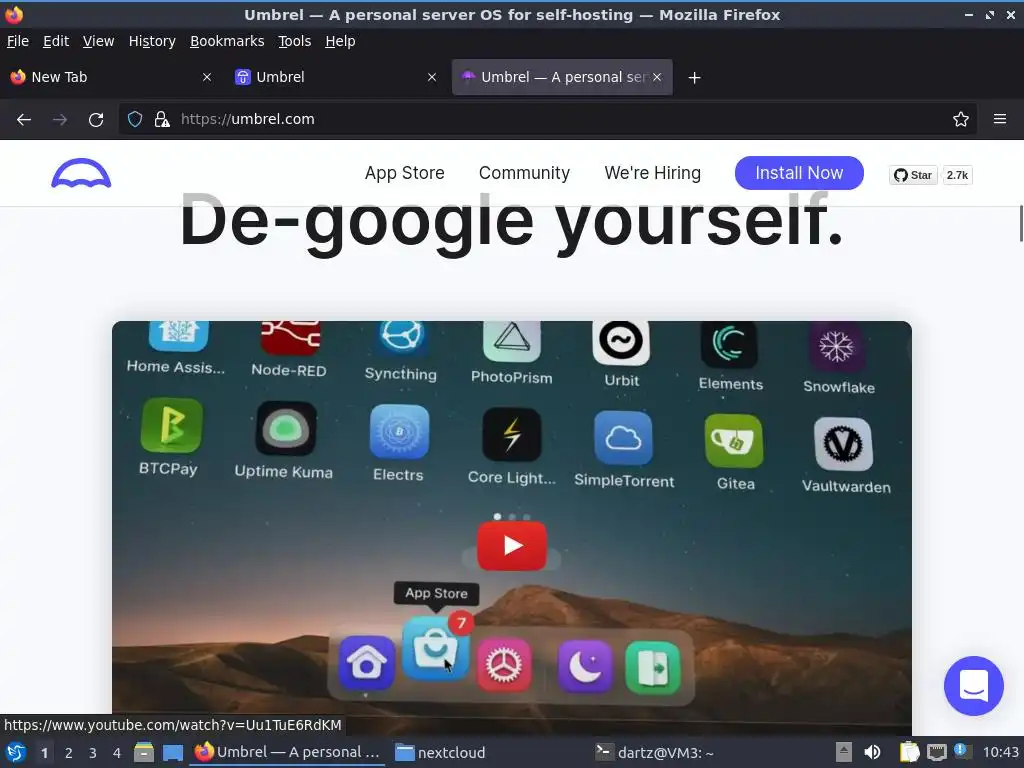Click the Node-RED app icon

(x=290, y=338)
